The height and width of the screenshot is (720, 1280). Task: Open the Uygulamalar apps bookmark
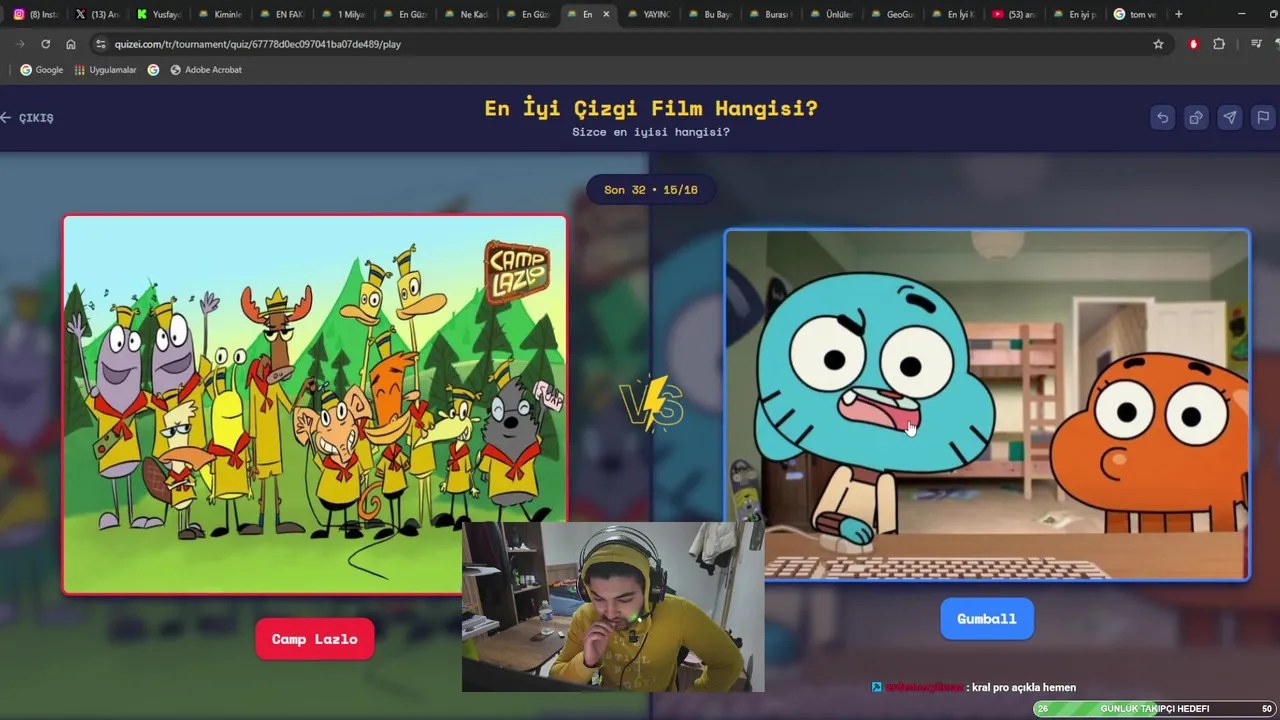tap(105, 70)
